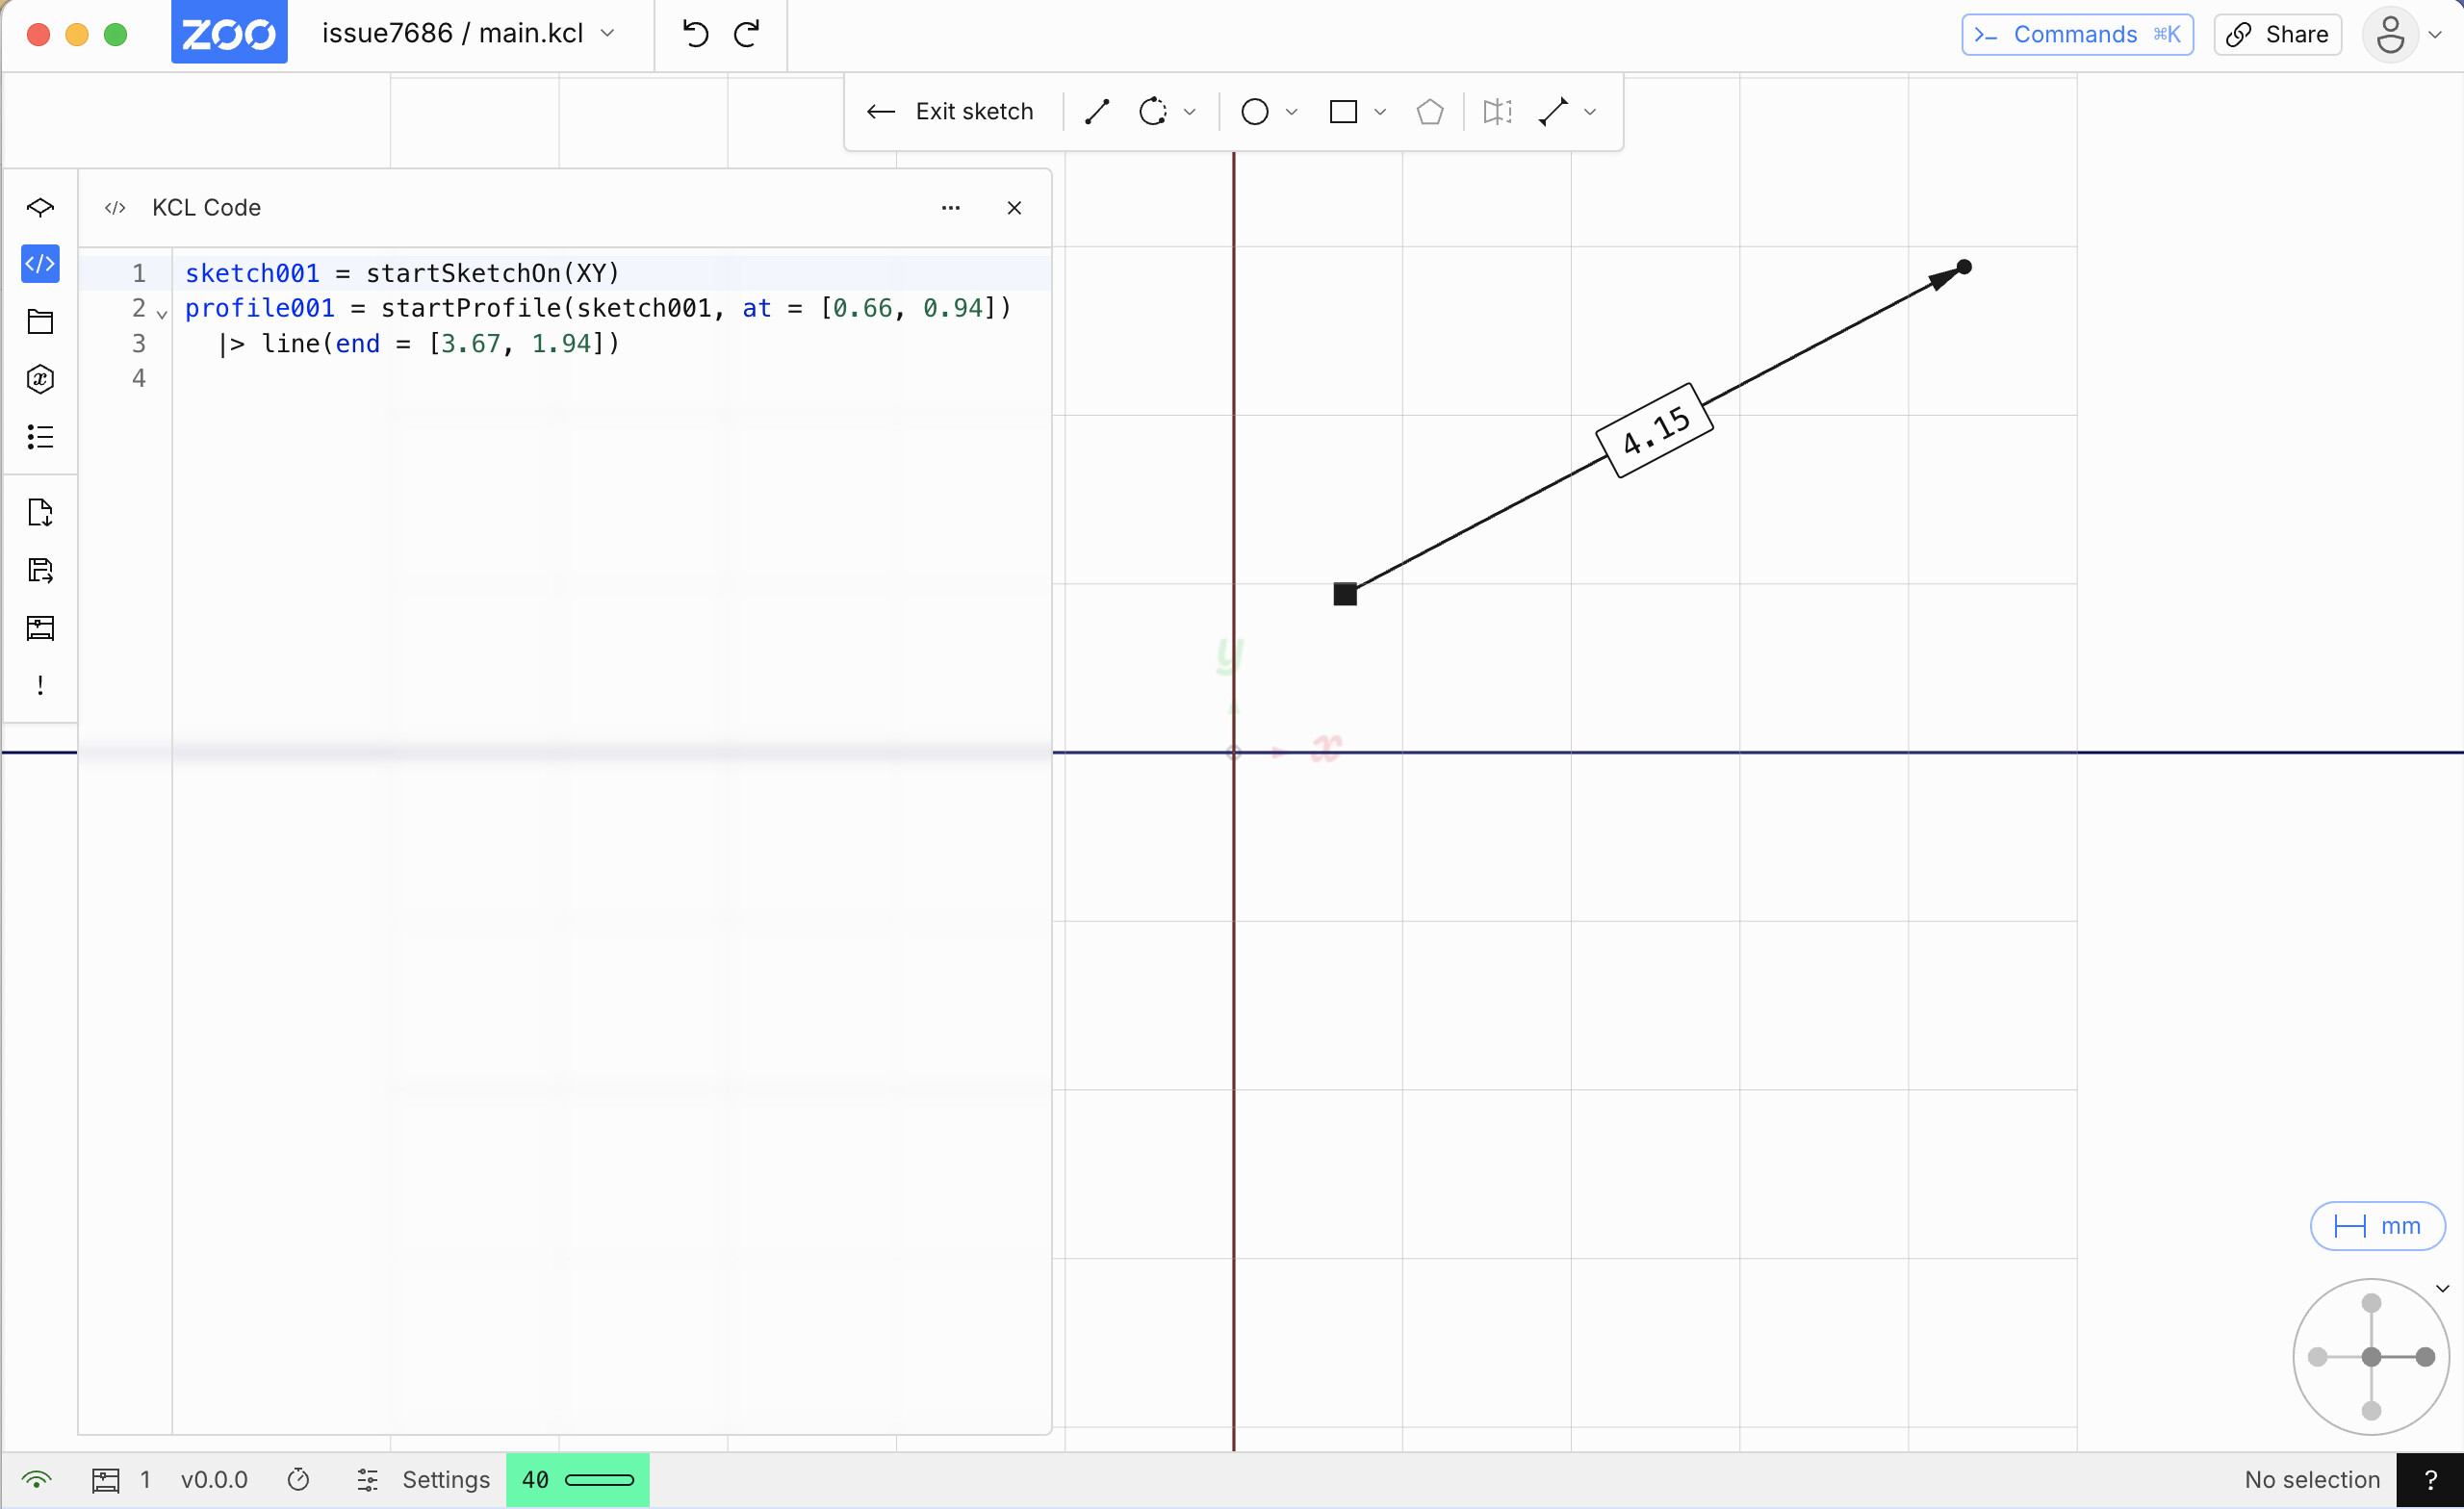
Task: Expand the arc tool options dropdown
Action: tap(1190, 112)
